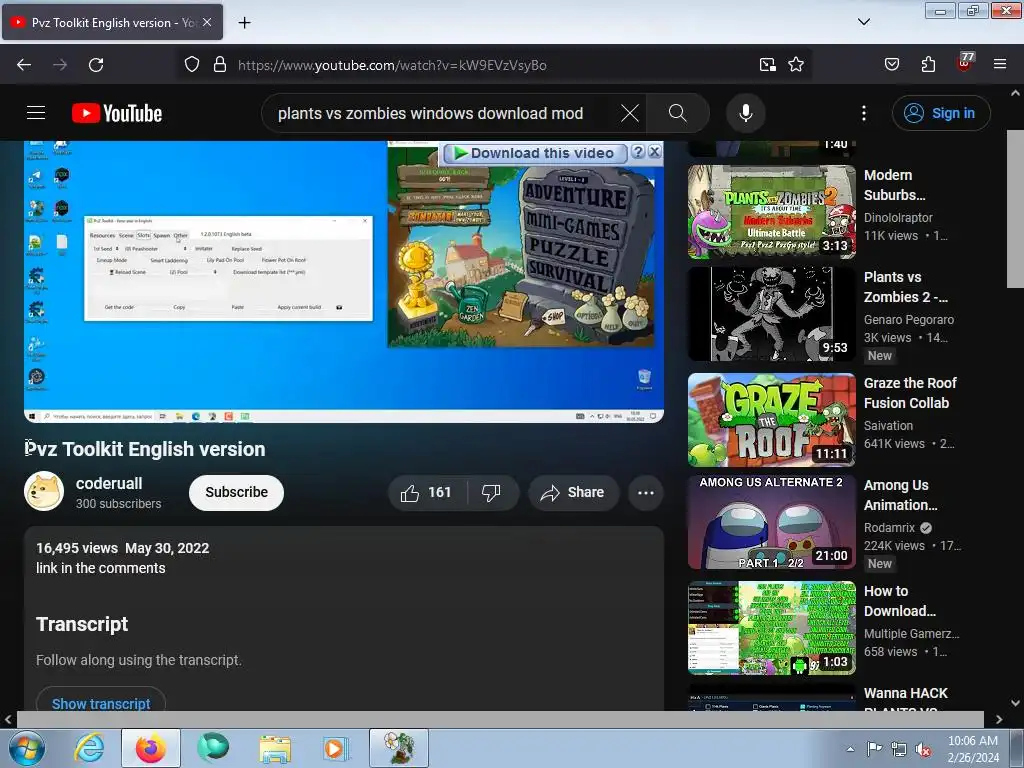This screenshot has width=1024, height=768.
Task: Switch to Firefox in the taskbar
Action: pos(151,748)
